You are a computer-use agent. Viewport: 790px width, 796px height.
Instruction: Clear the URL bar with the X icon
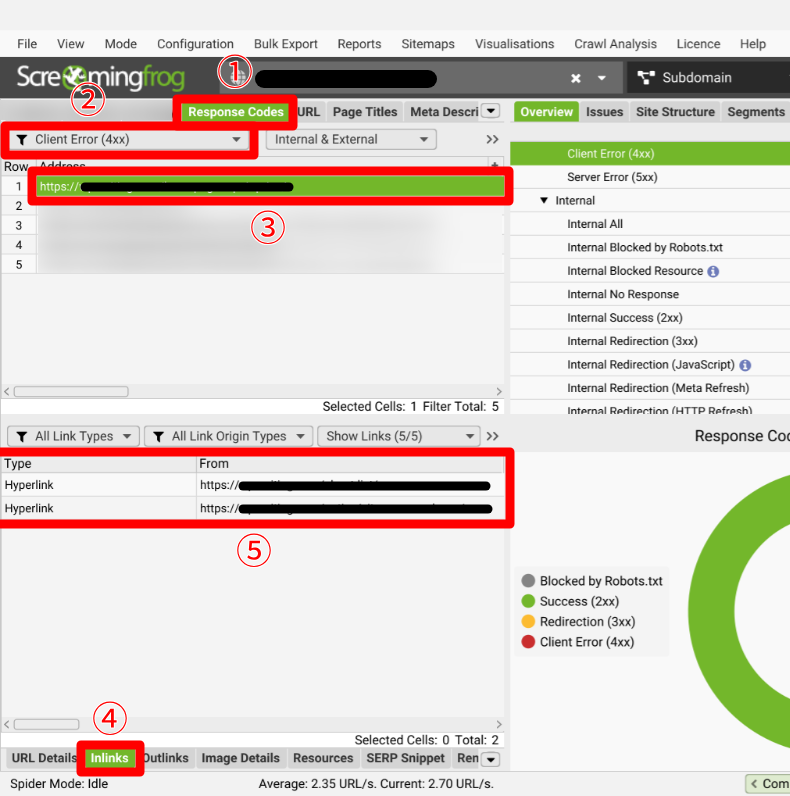(576, 78)
